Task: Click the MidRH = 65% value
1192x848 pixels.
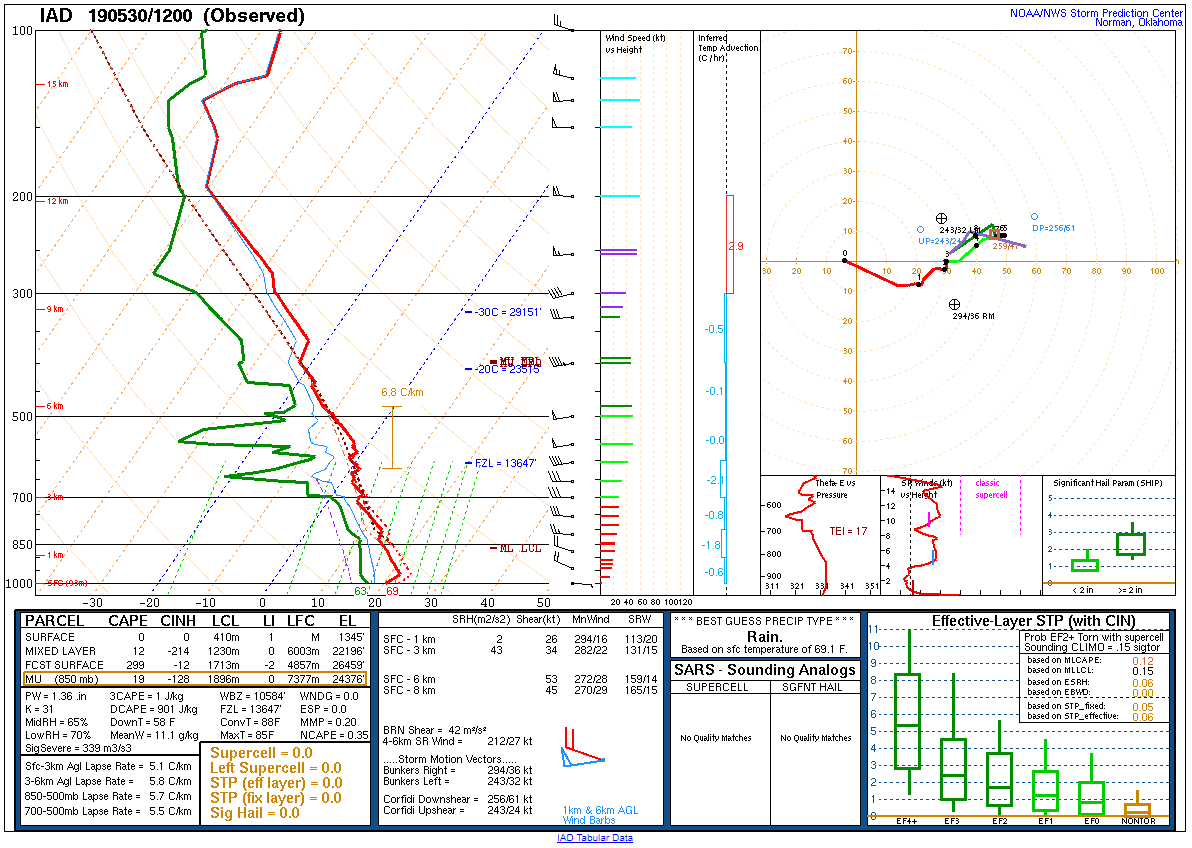Action: pos(56,722)
